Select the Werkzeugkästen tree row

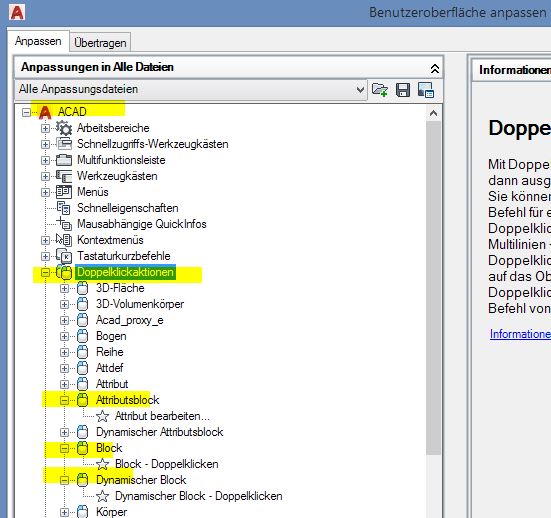[117, 176]
